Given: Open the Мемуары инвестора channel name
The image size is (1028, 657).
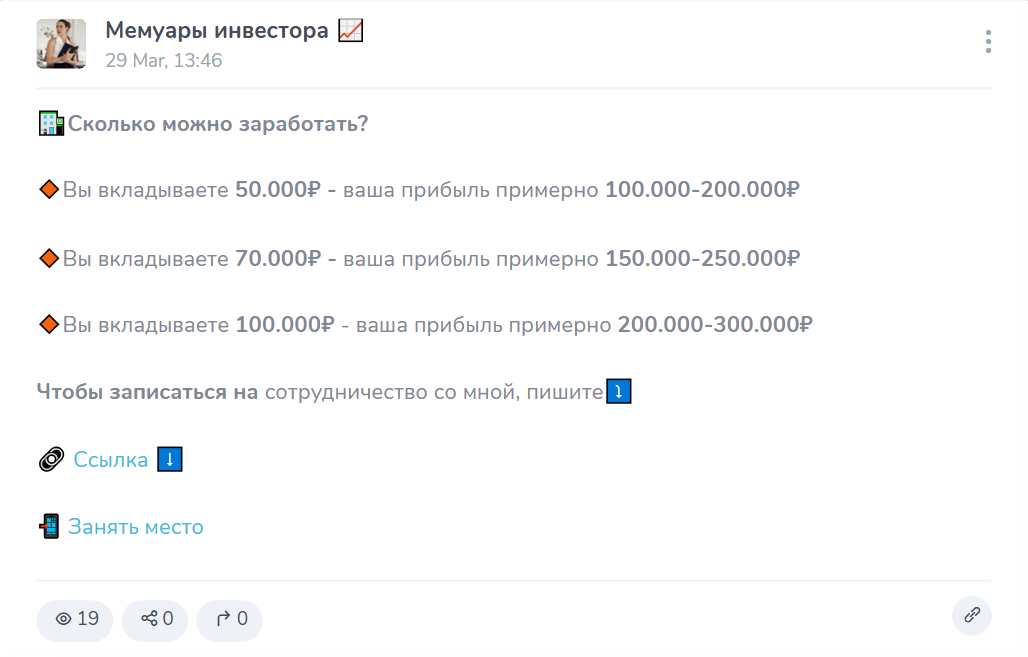Looking at the screenshot, I should tap(216, 29).
